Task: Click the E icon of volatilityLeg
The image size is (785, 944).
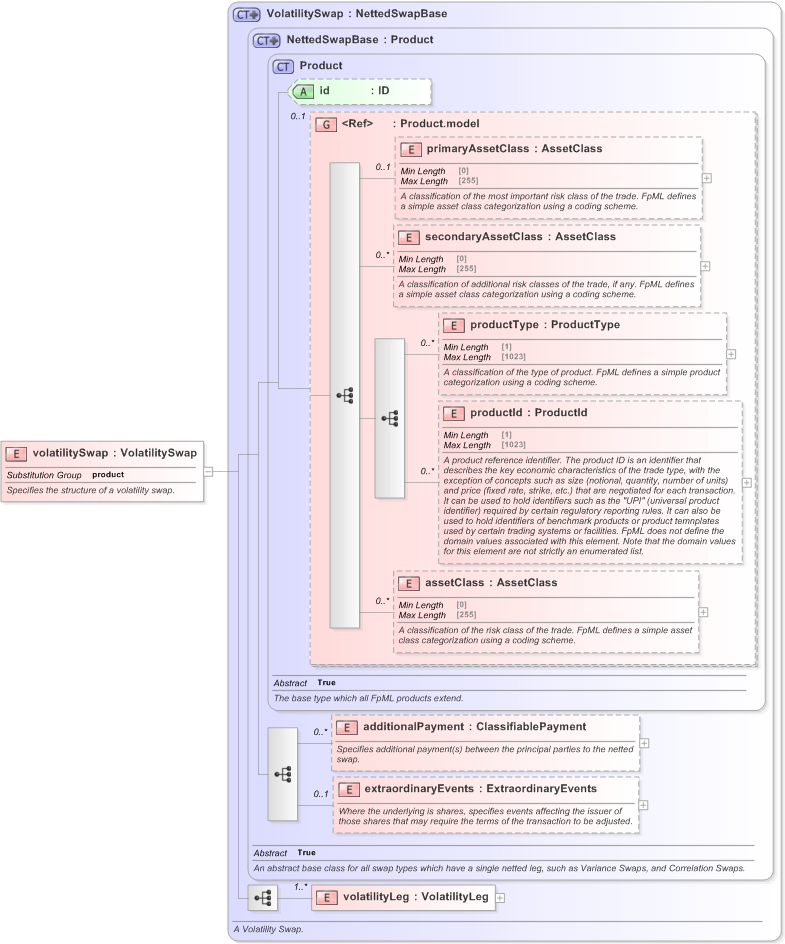Action: tap(327, 898)
